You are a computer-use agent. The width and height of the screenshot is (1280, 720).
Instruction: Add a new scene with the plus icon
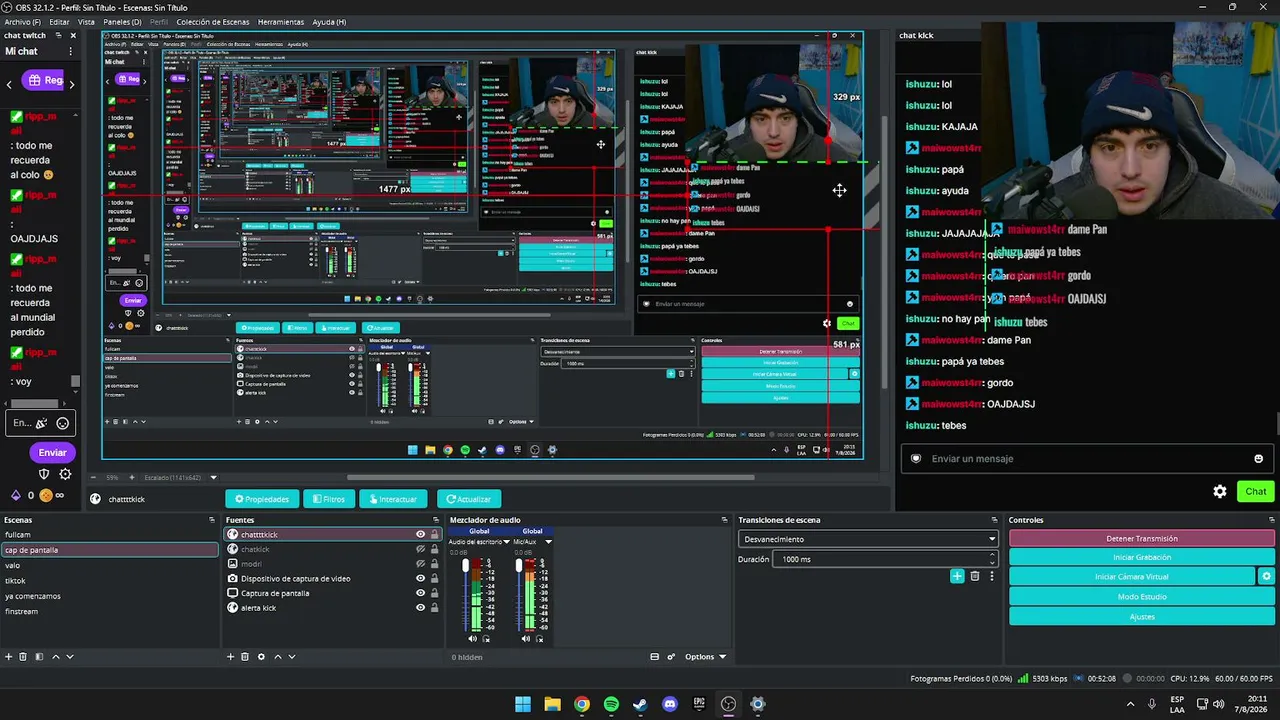[9, 657]
